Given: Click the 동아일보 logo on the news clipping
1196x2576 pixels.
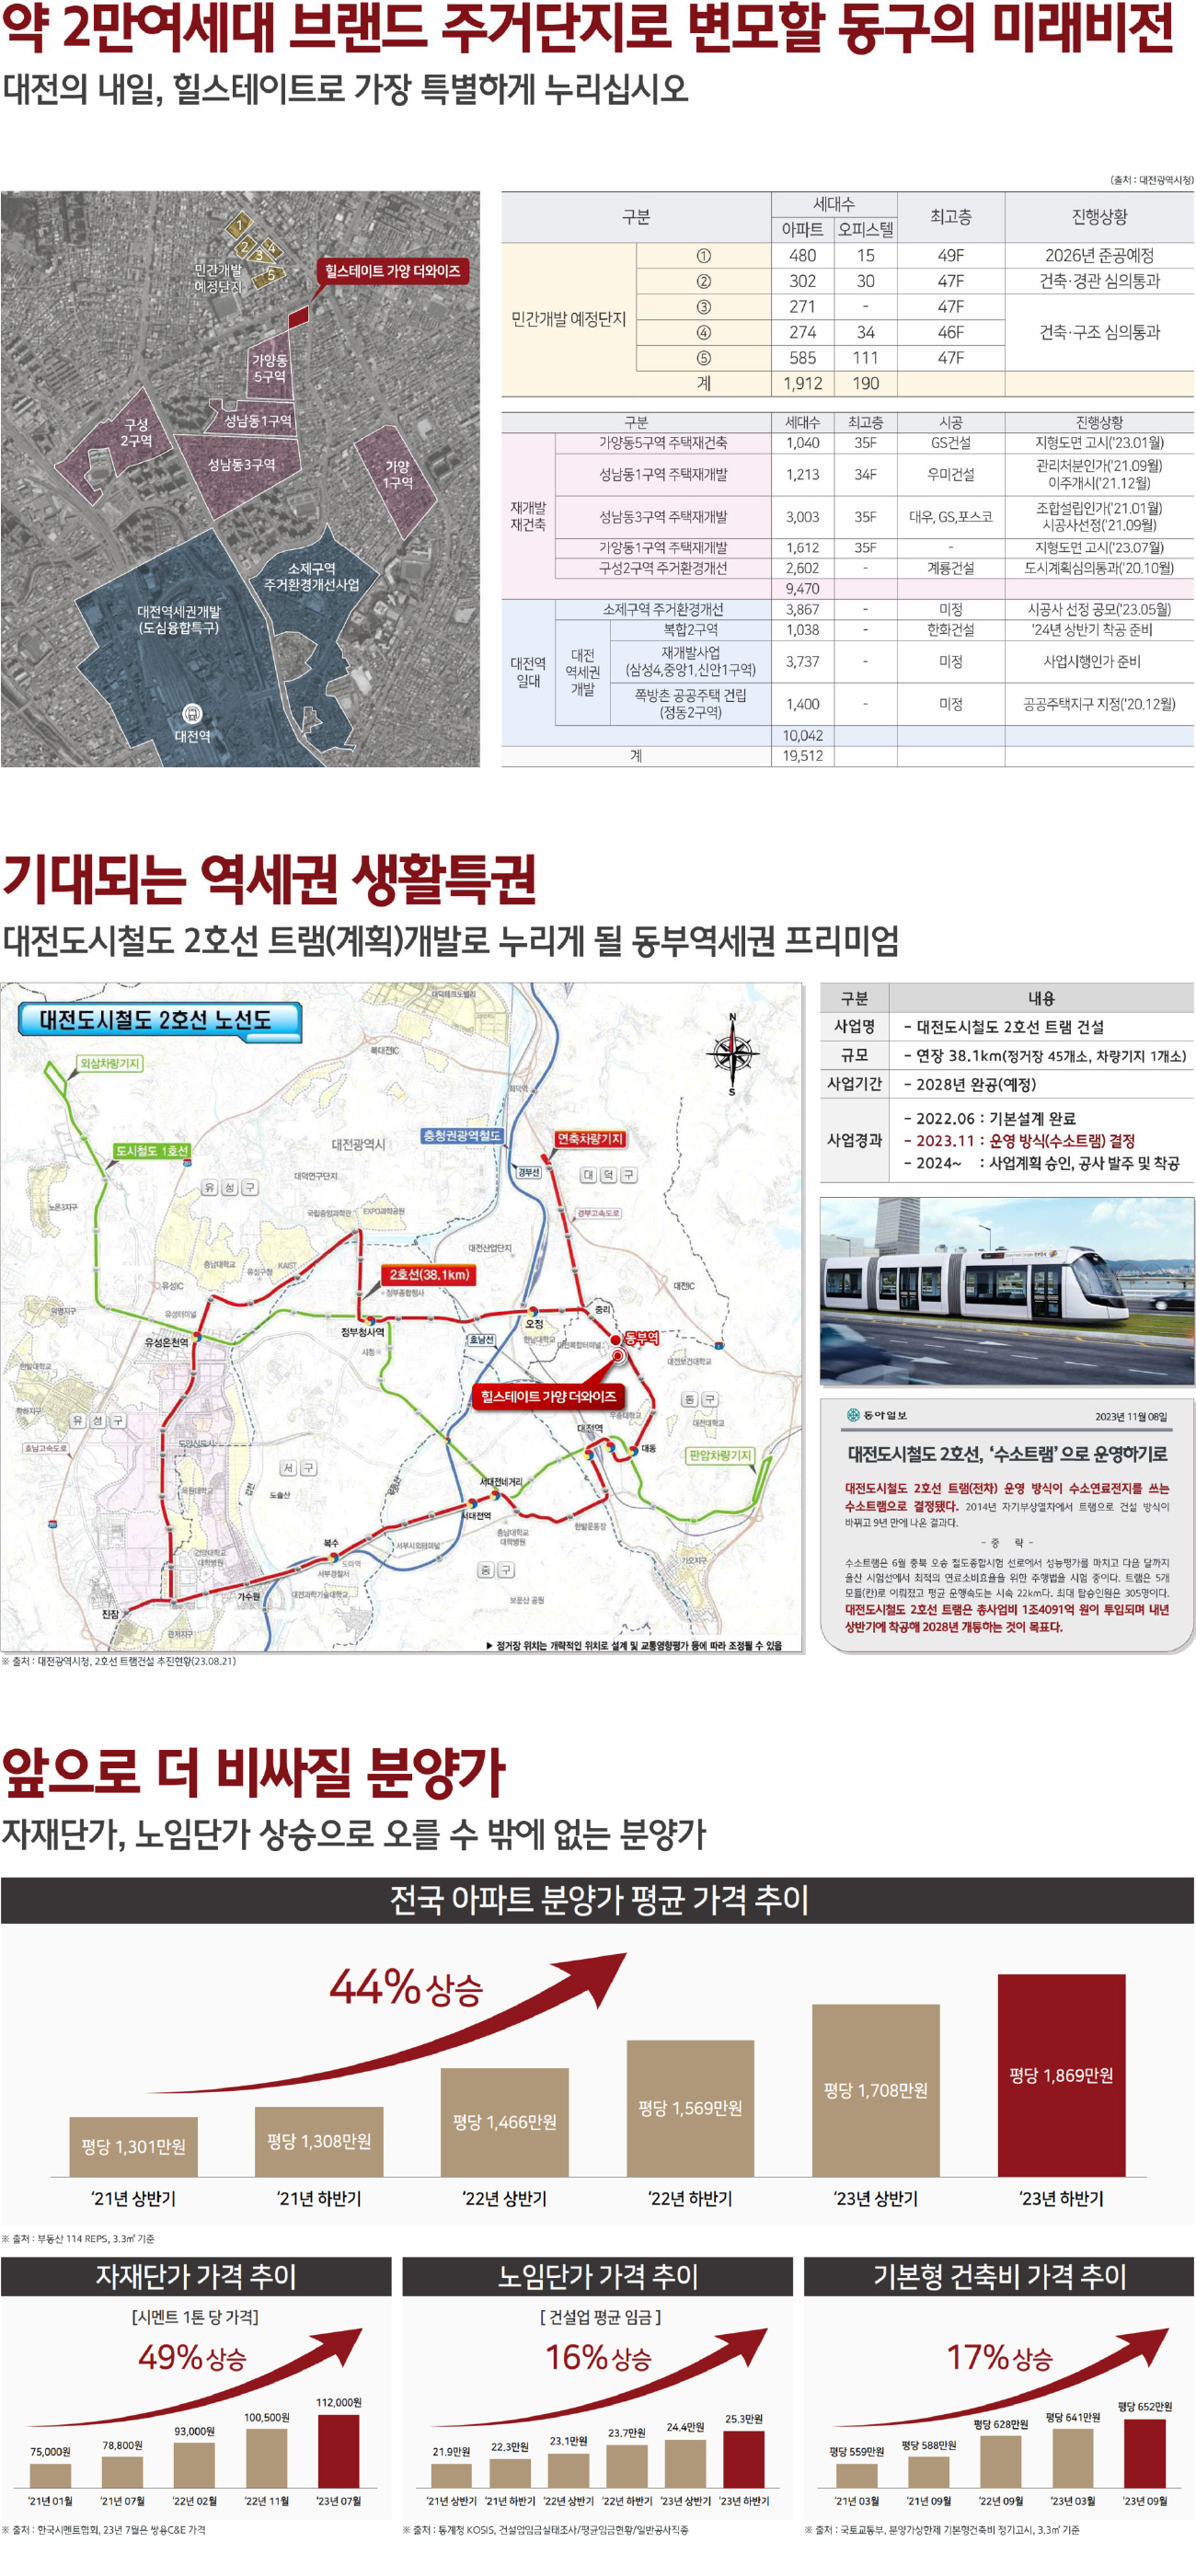Looking at the screenshot, I should click(877, 1415).
